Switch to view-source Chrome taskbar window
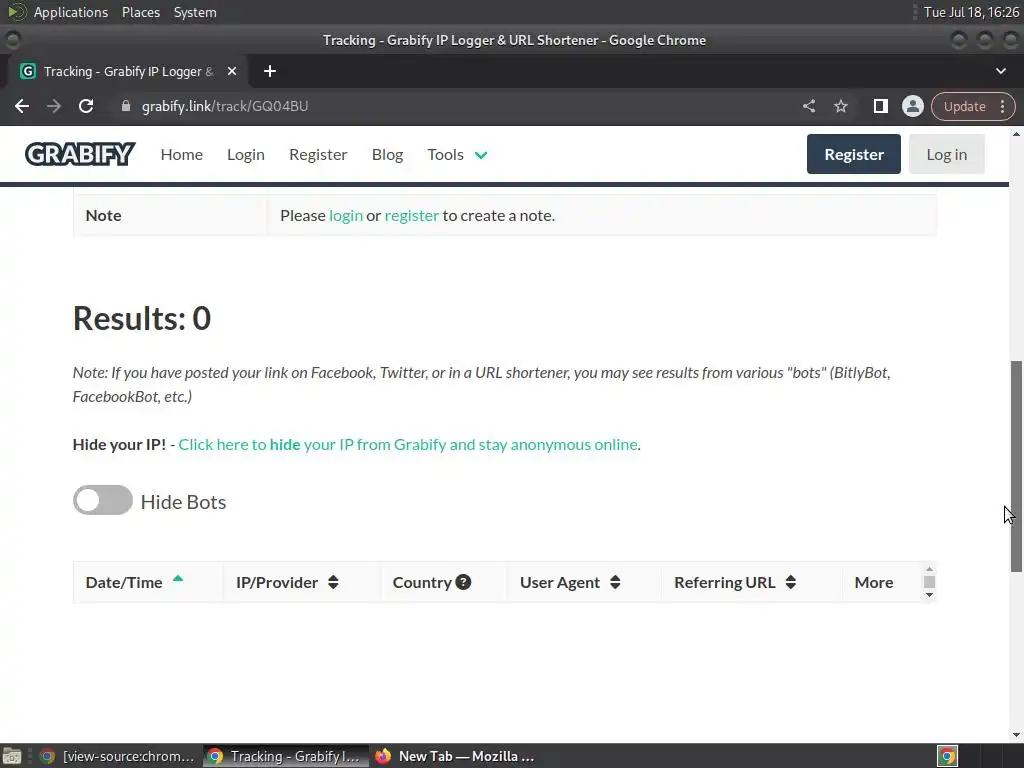Viewport: 1024px width, 768px height. pos(118,756)
